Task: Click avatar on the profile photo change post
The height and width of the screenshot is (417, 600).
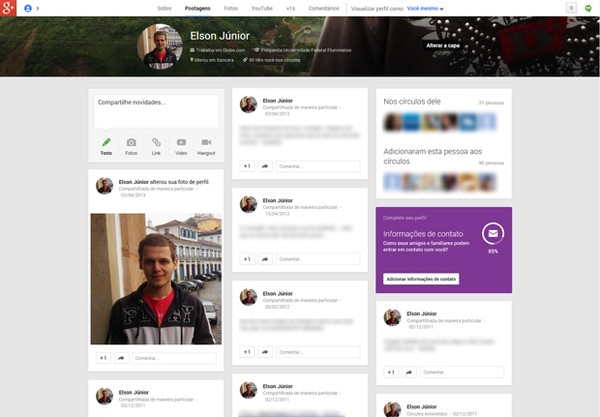Action: coord(104,186)
